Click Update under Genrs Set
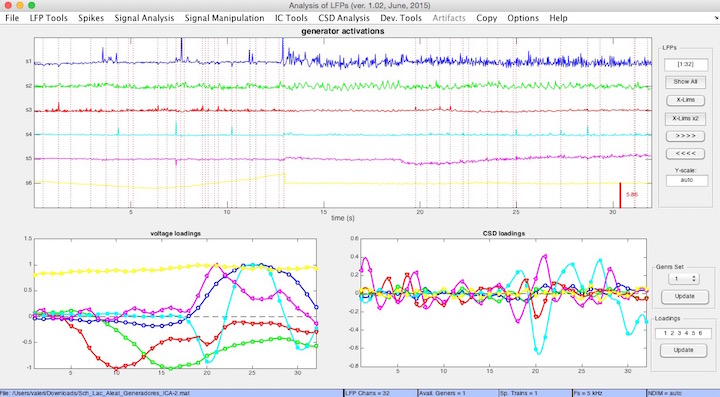This screenshot has height=397, width=720. [684, 296]
